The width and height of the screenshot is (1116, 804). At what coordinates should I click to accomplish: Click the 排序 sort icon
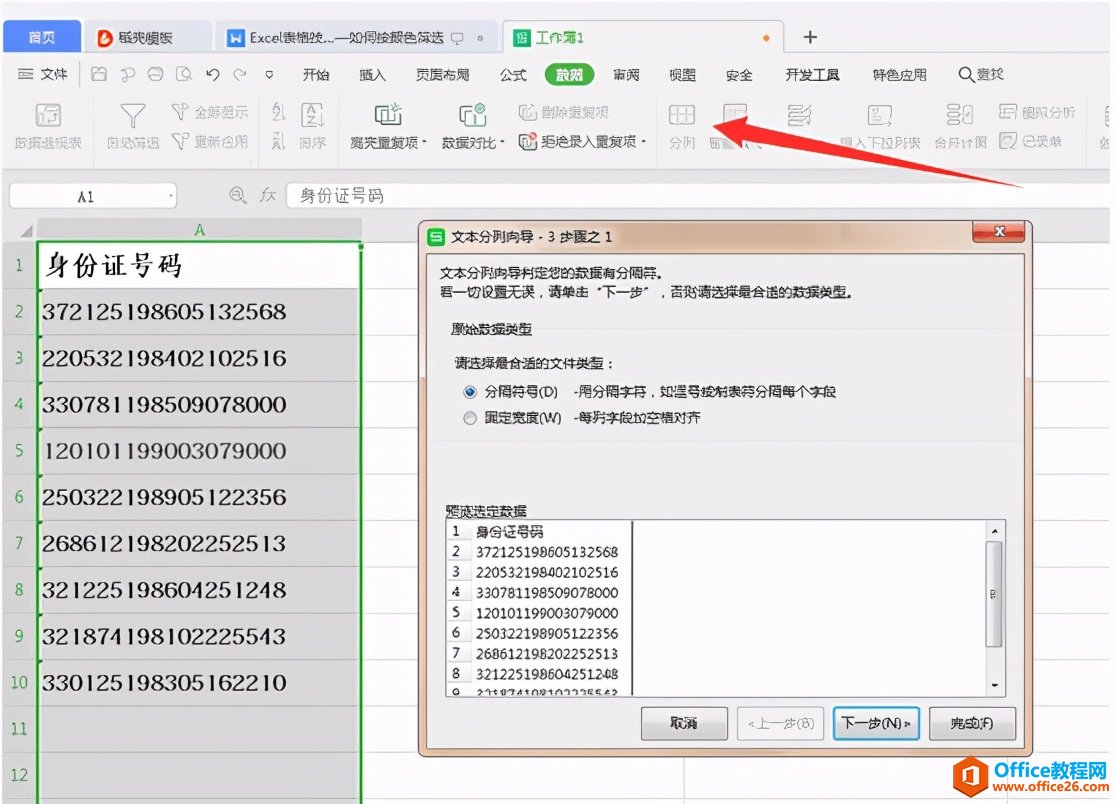(x=313, y=116)
